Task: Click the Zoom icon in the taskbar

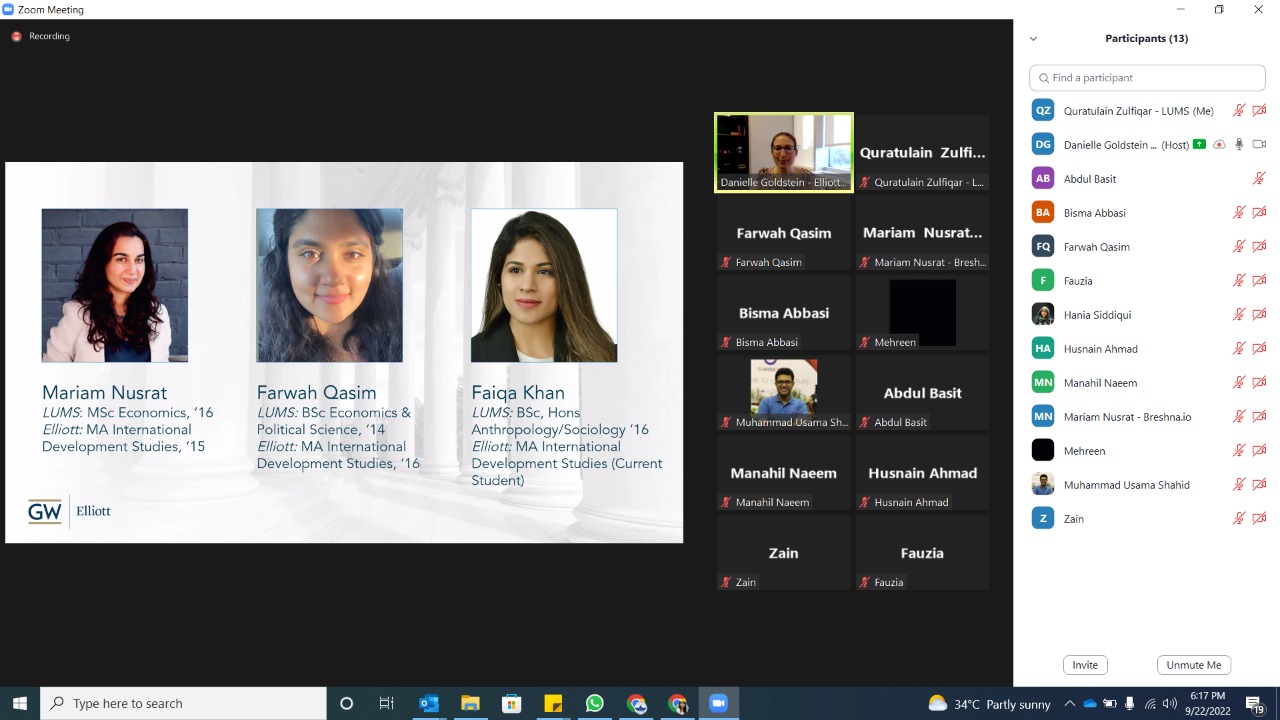Action: click(x=717, y=704)
